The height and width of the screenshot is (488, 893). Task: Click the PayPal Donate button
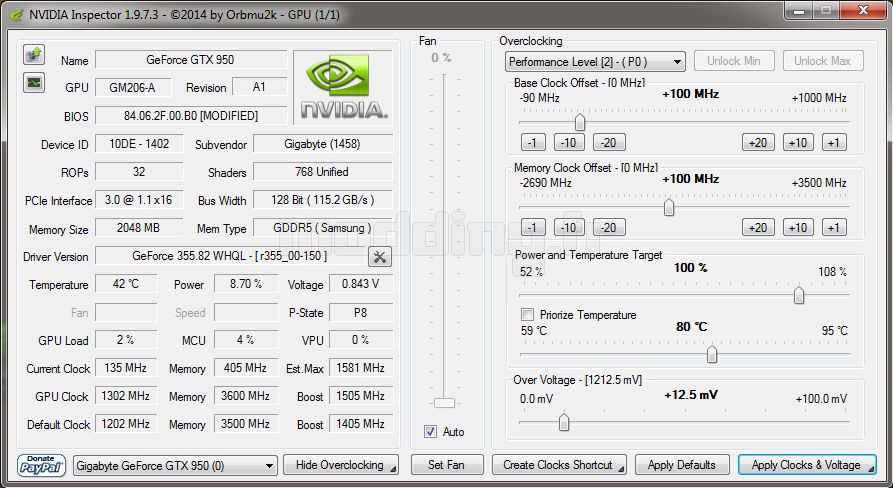pos(42,465)
